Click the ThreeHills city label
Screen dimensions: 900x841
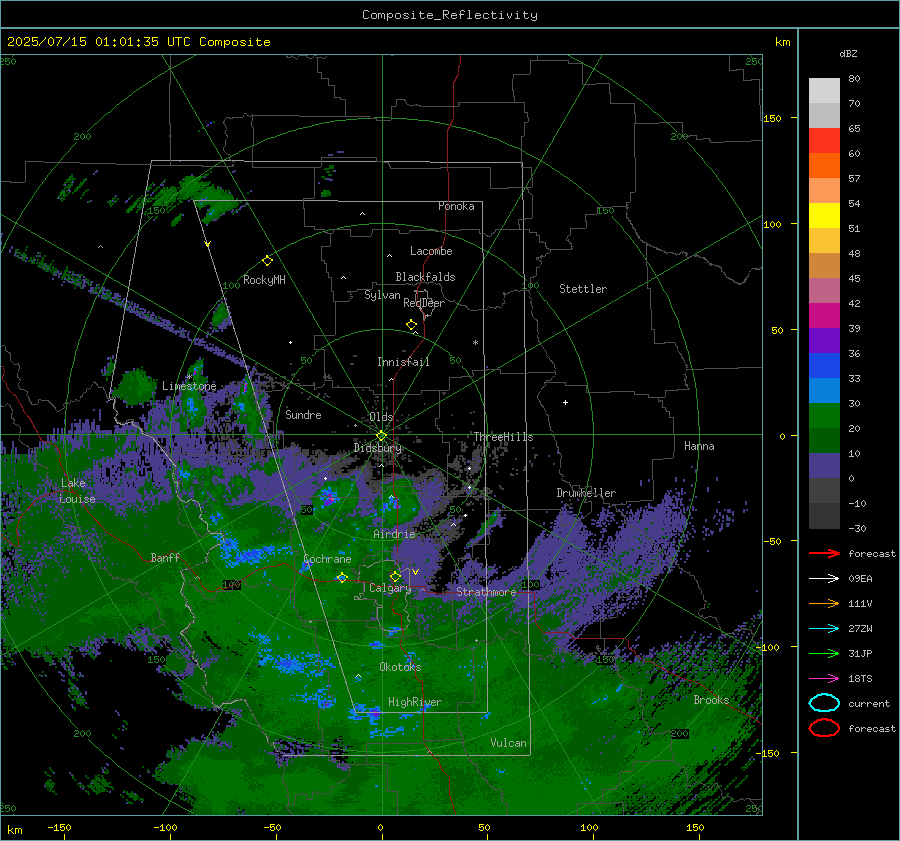(503, 437)
